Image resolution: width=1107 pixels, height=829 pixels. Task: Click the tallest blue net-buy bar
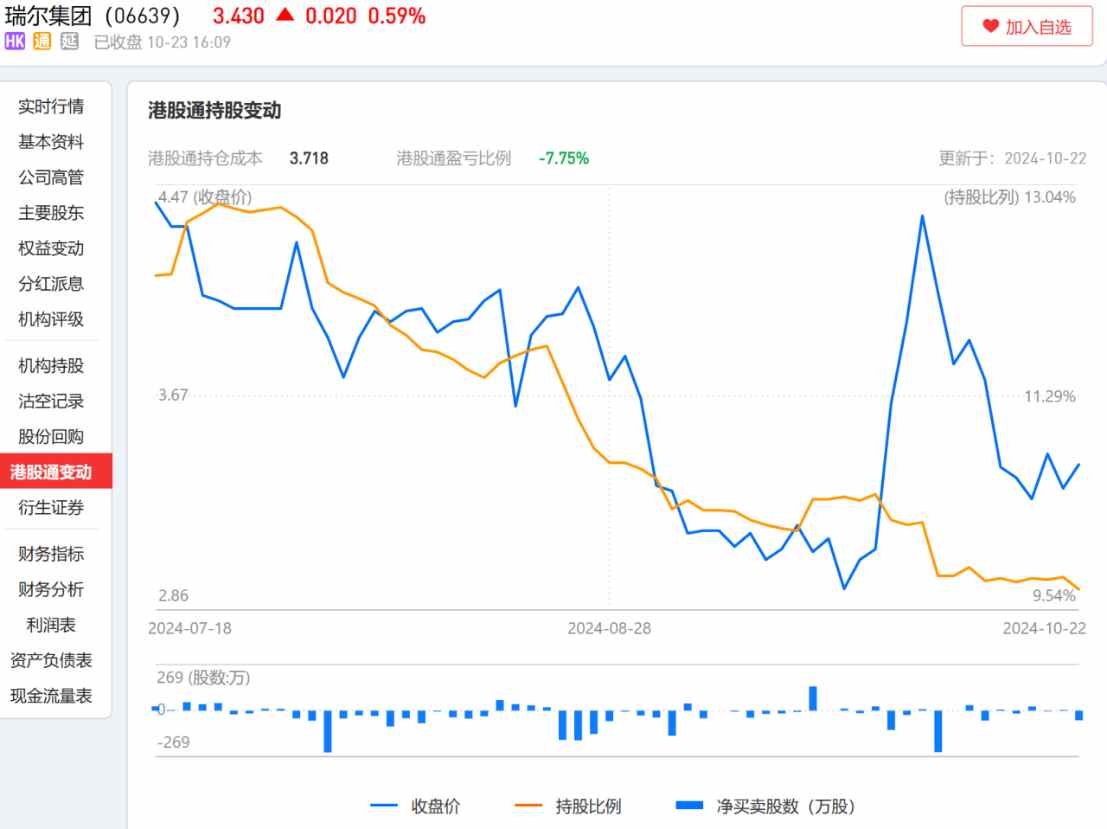tap(813, 698)
